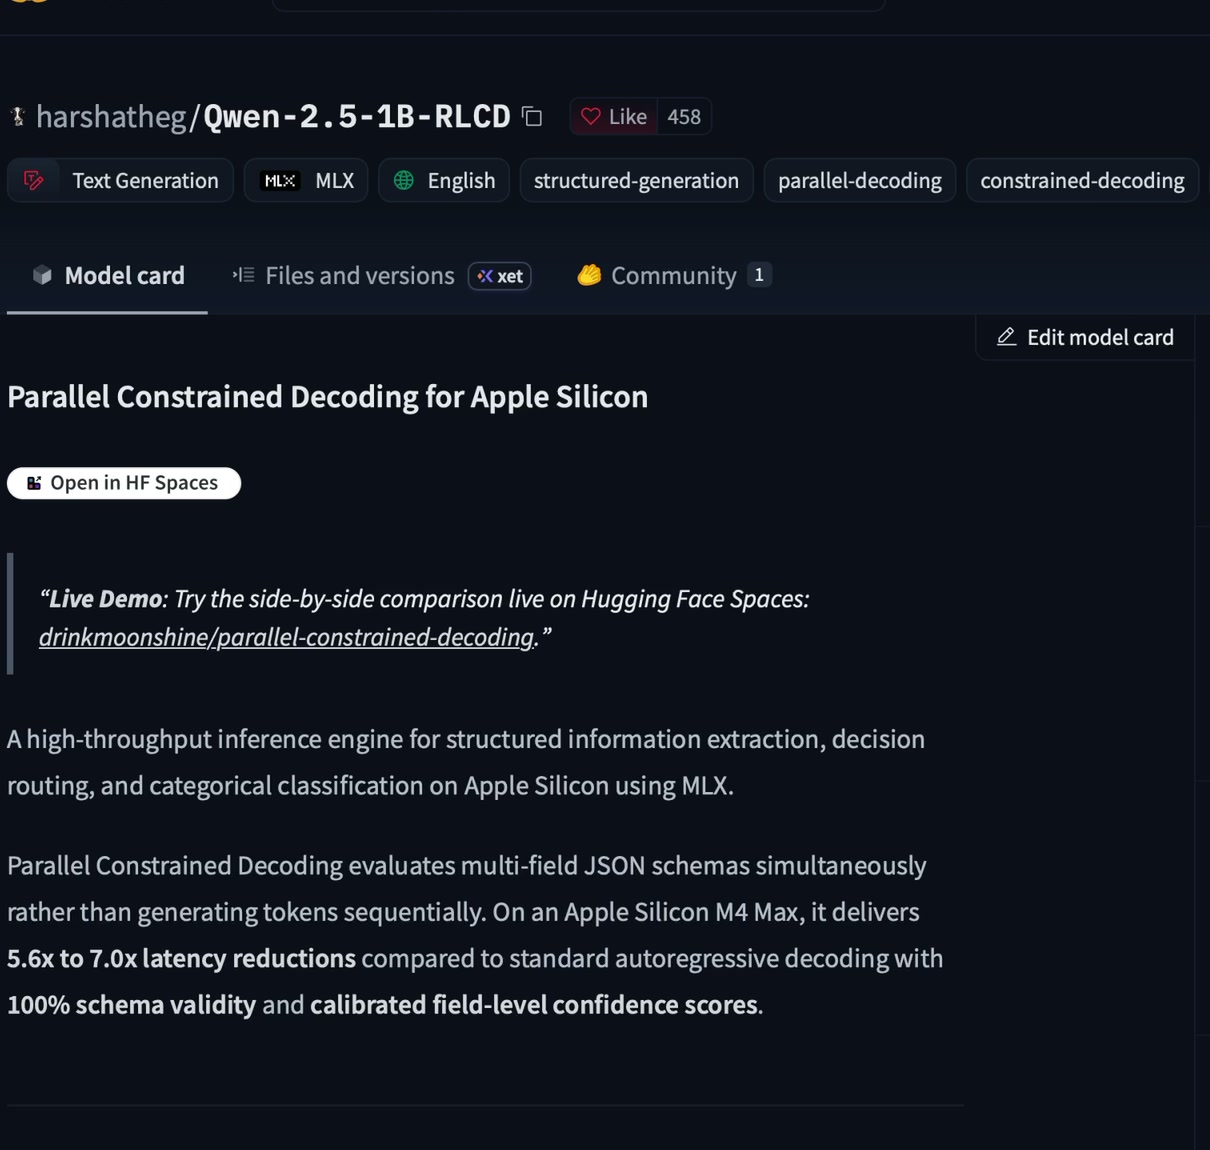Click Open in HF Spaces badge
The width and height of the screenshot is (1210, 1150).
coord(124,483)
